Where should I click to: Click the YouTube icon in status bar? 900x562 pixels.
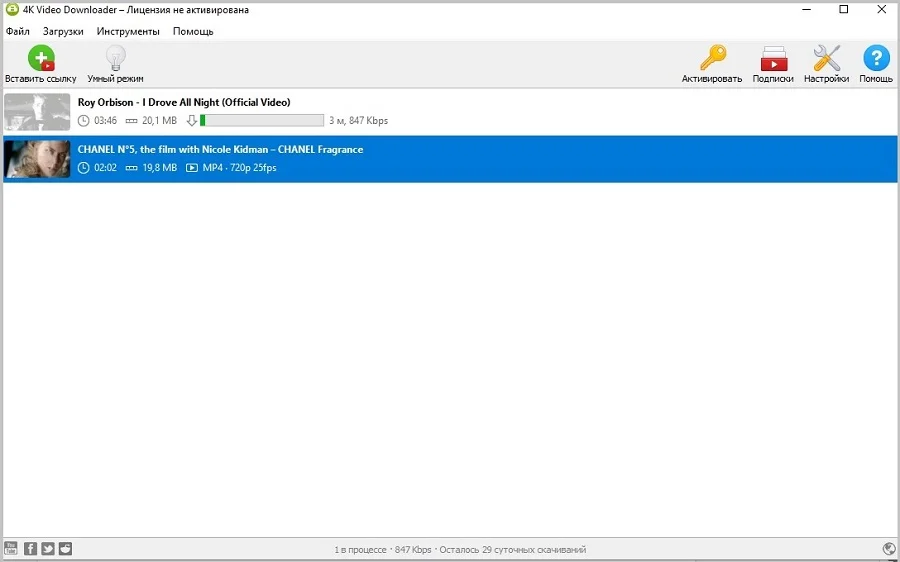coord(11,548)
